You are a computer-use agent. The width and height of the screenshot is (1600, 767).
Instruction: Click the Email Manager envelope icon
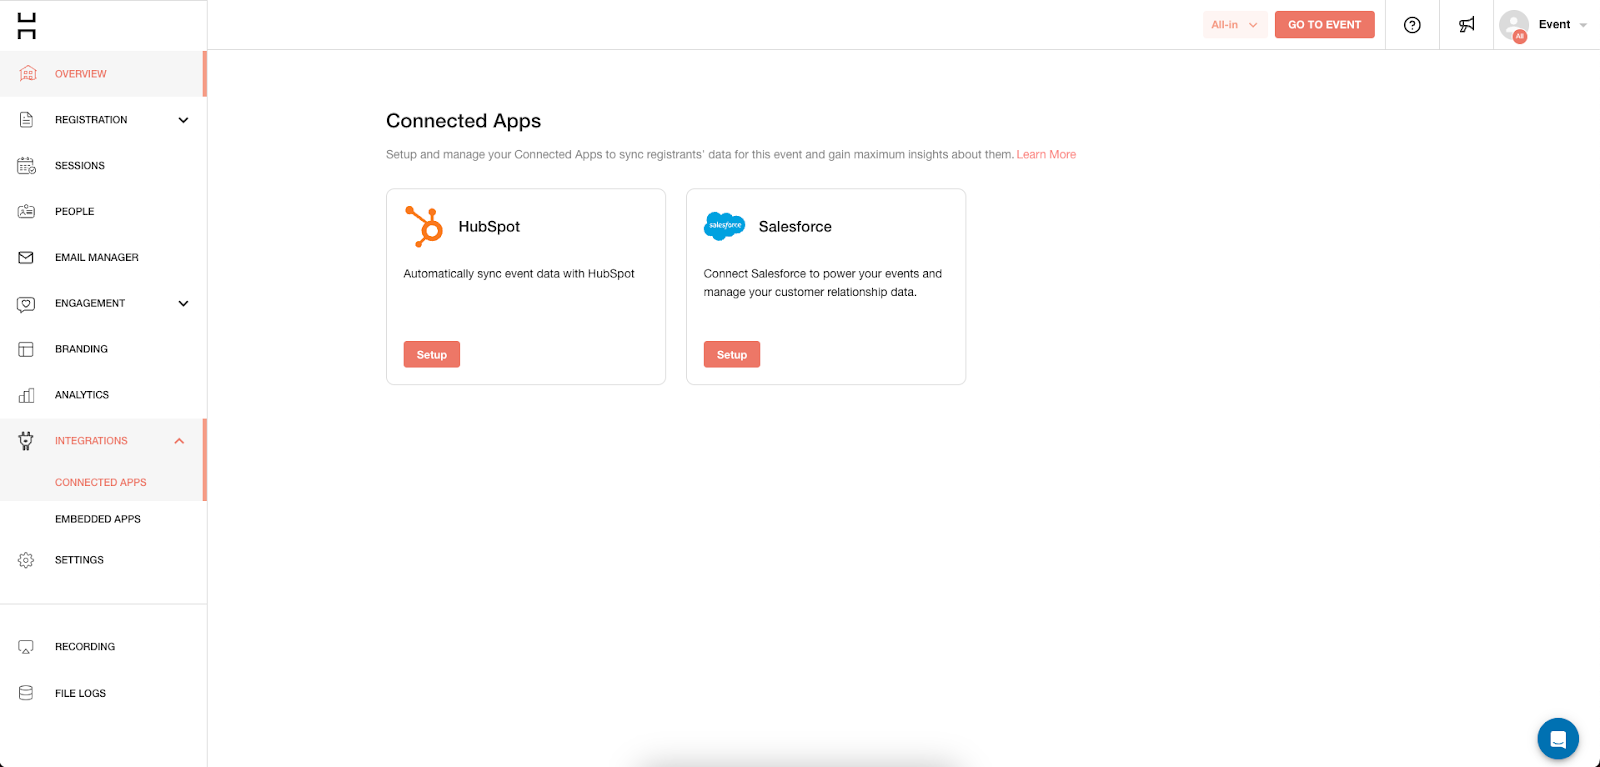coord(27,258)
